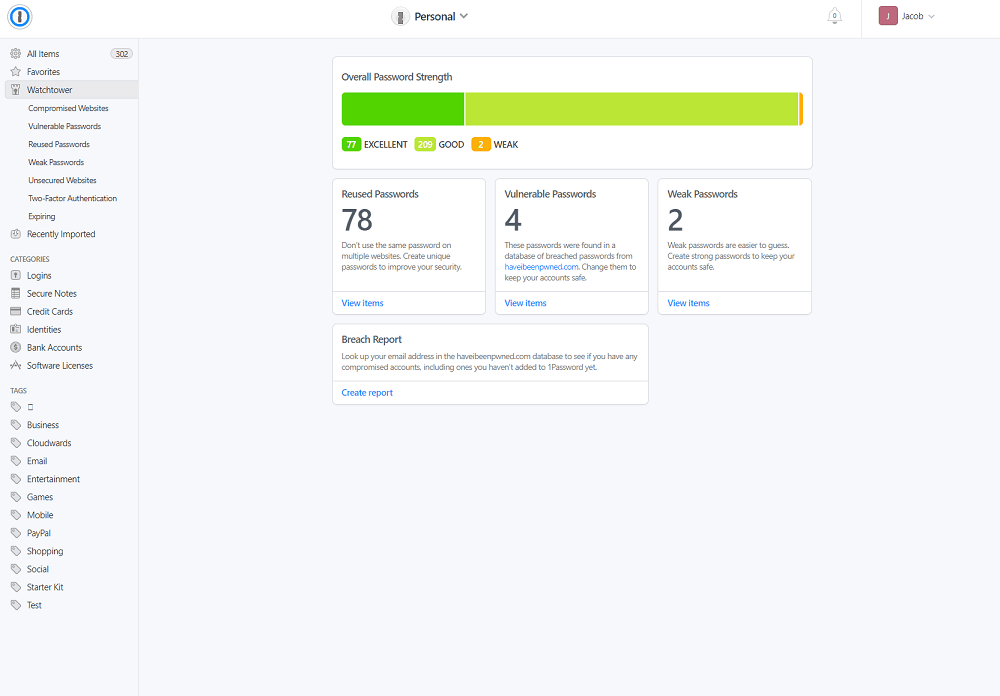The width and height of the screenshot is (1000, 696).
Task: Click the Cloudwards tag icon
Action: click(16, 443)
